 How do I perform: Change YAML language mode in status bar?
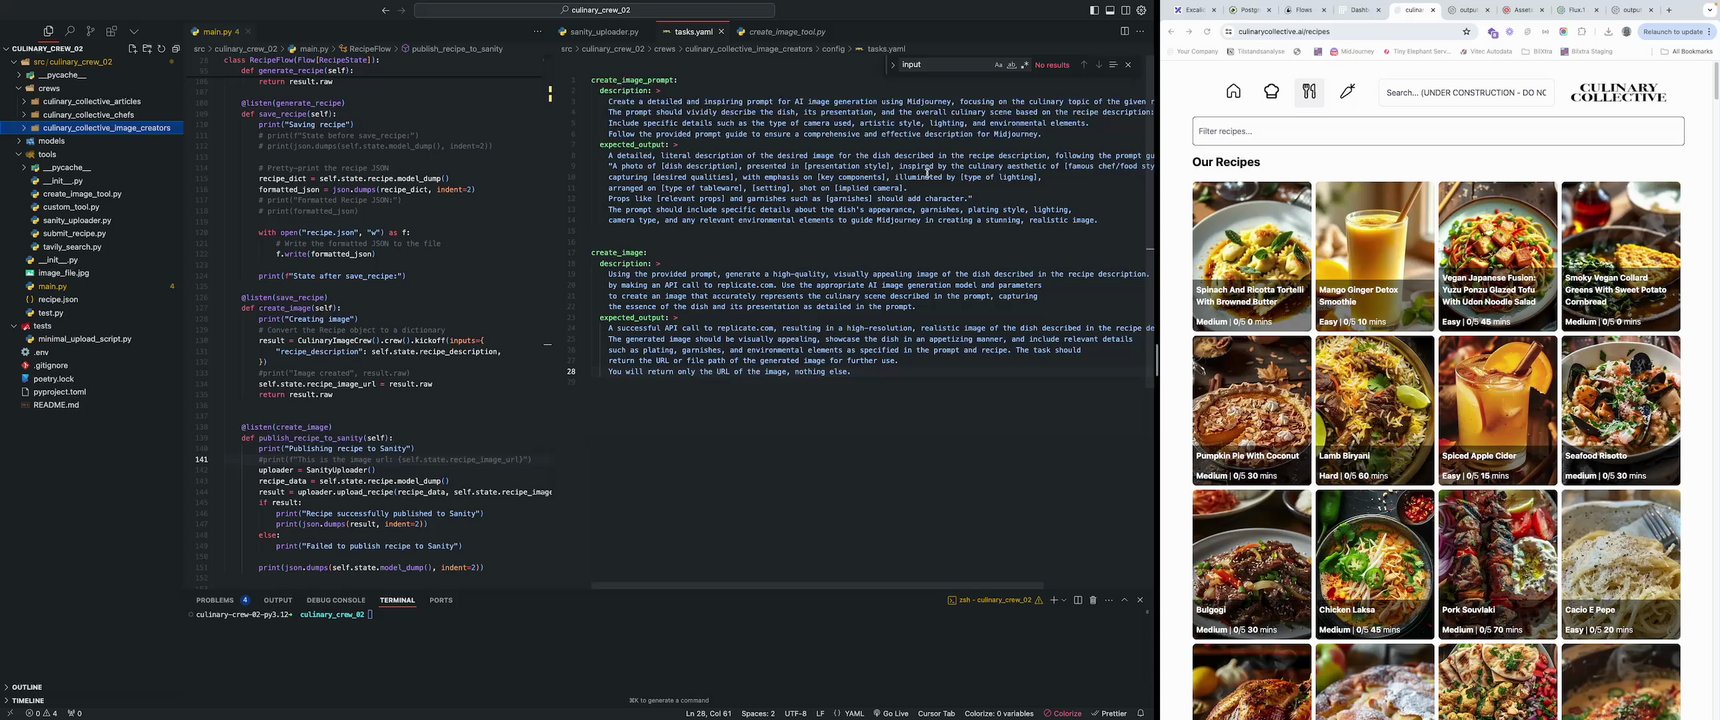854,713
